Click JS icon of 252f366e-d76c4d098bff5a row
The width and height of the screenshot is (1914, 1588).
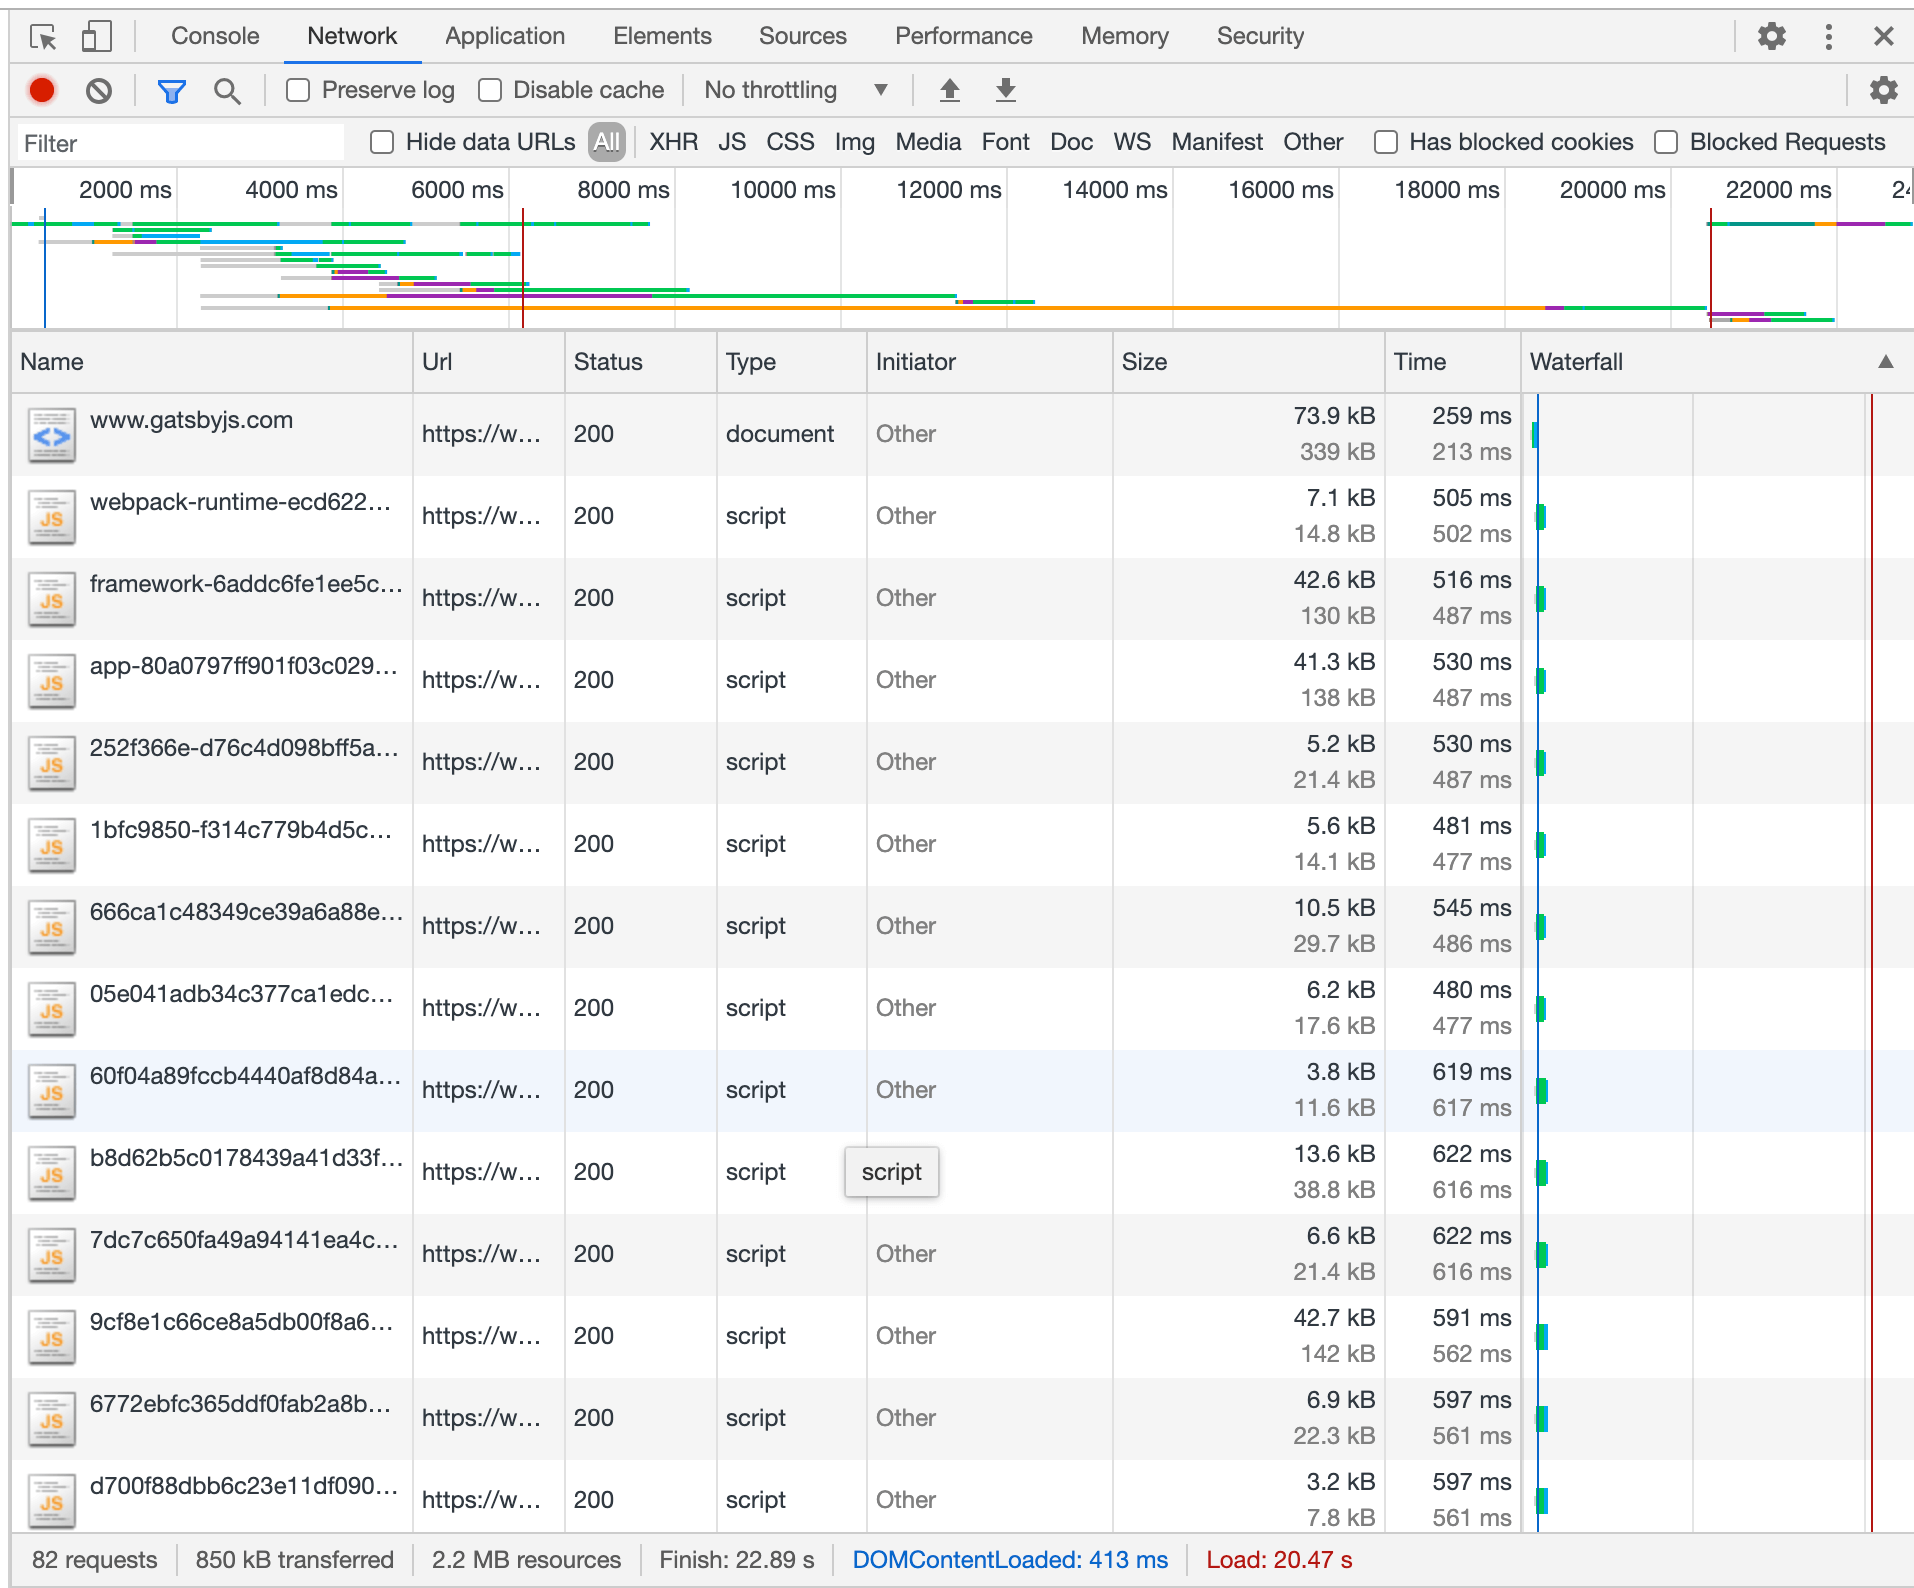[52, 763]
